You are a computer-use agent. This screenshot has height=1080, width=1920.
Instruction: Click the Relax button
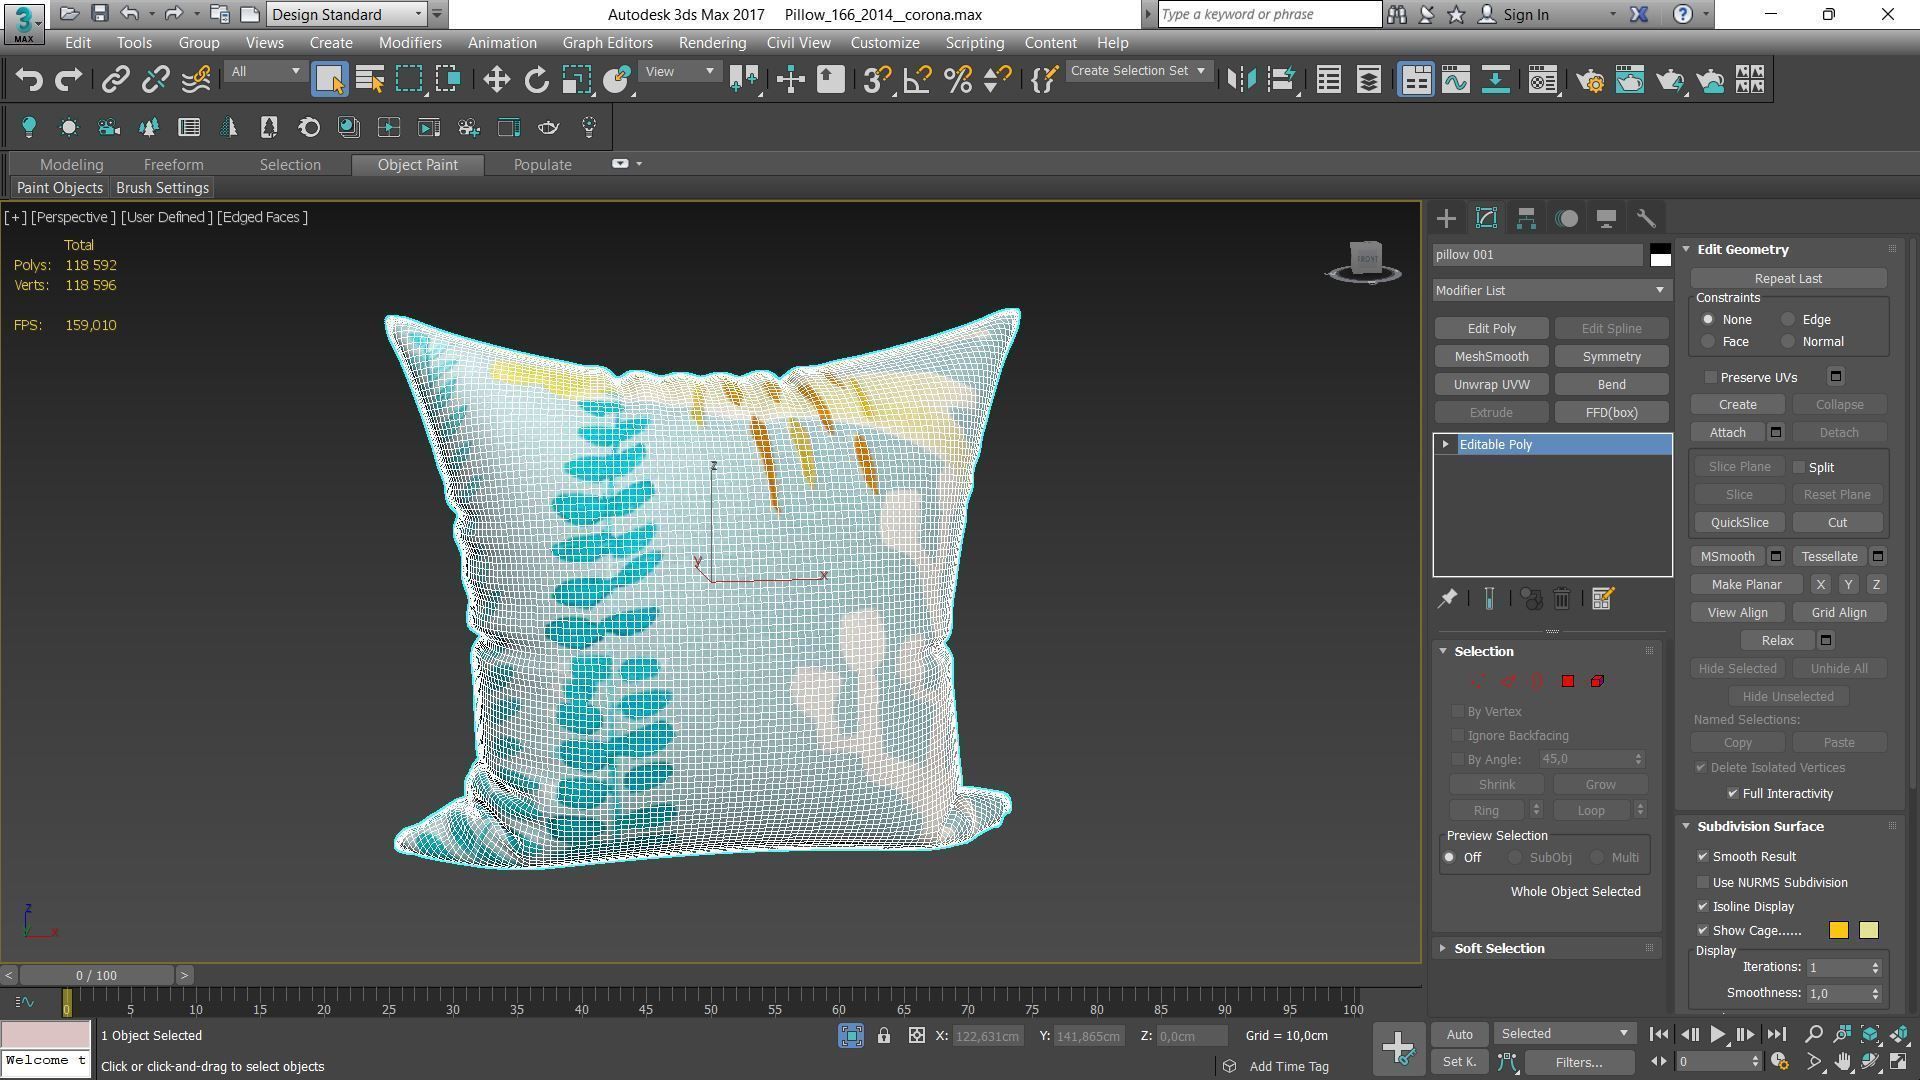pos(1777,641)
